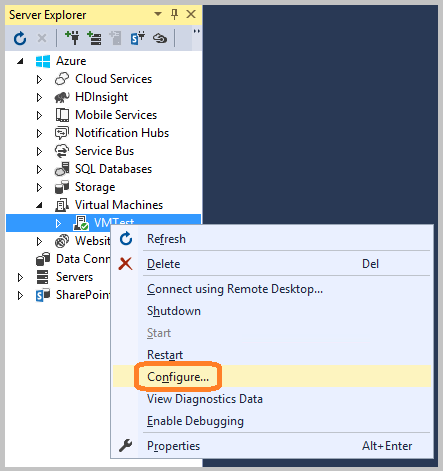Viewport: 443px width, 471px height.
Task: Expand the VMTest virtual machine node
Action: tap(58, 223)
